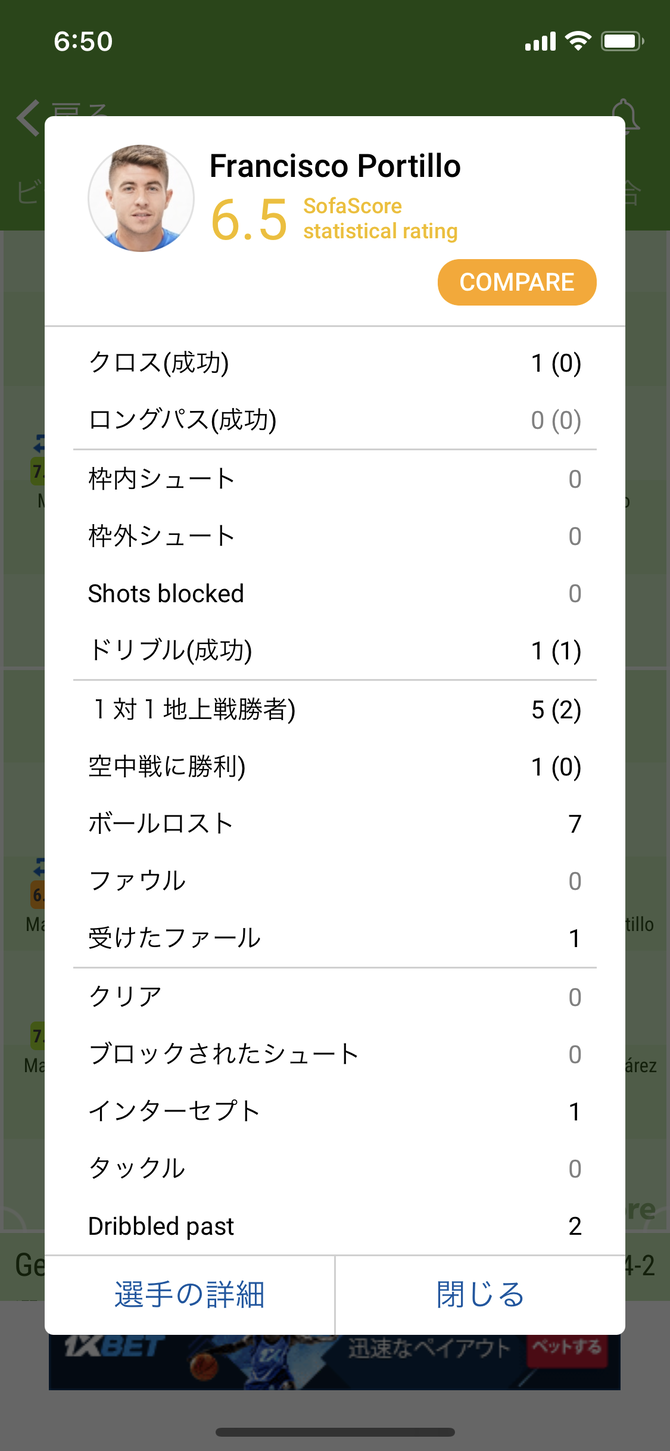Tap the ロングパス(成功) stat row

(335, 420)
